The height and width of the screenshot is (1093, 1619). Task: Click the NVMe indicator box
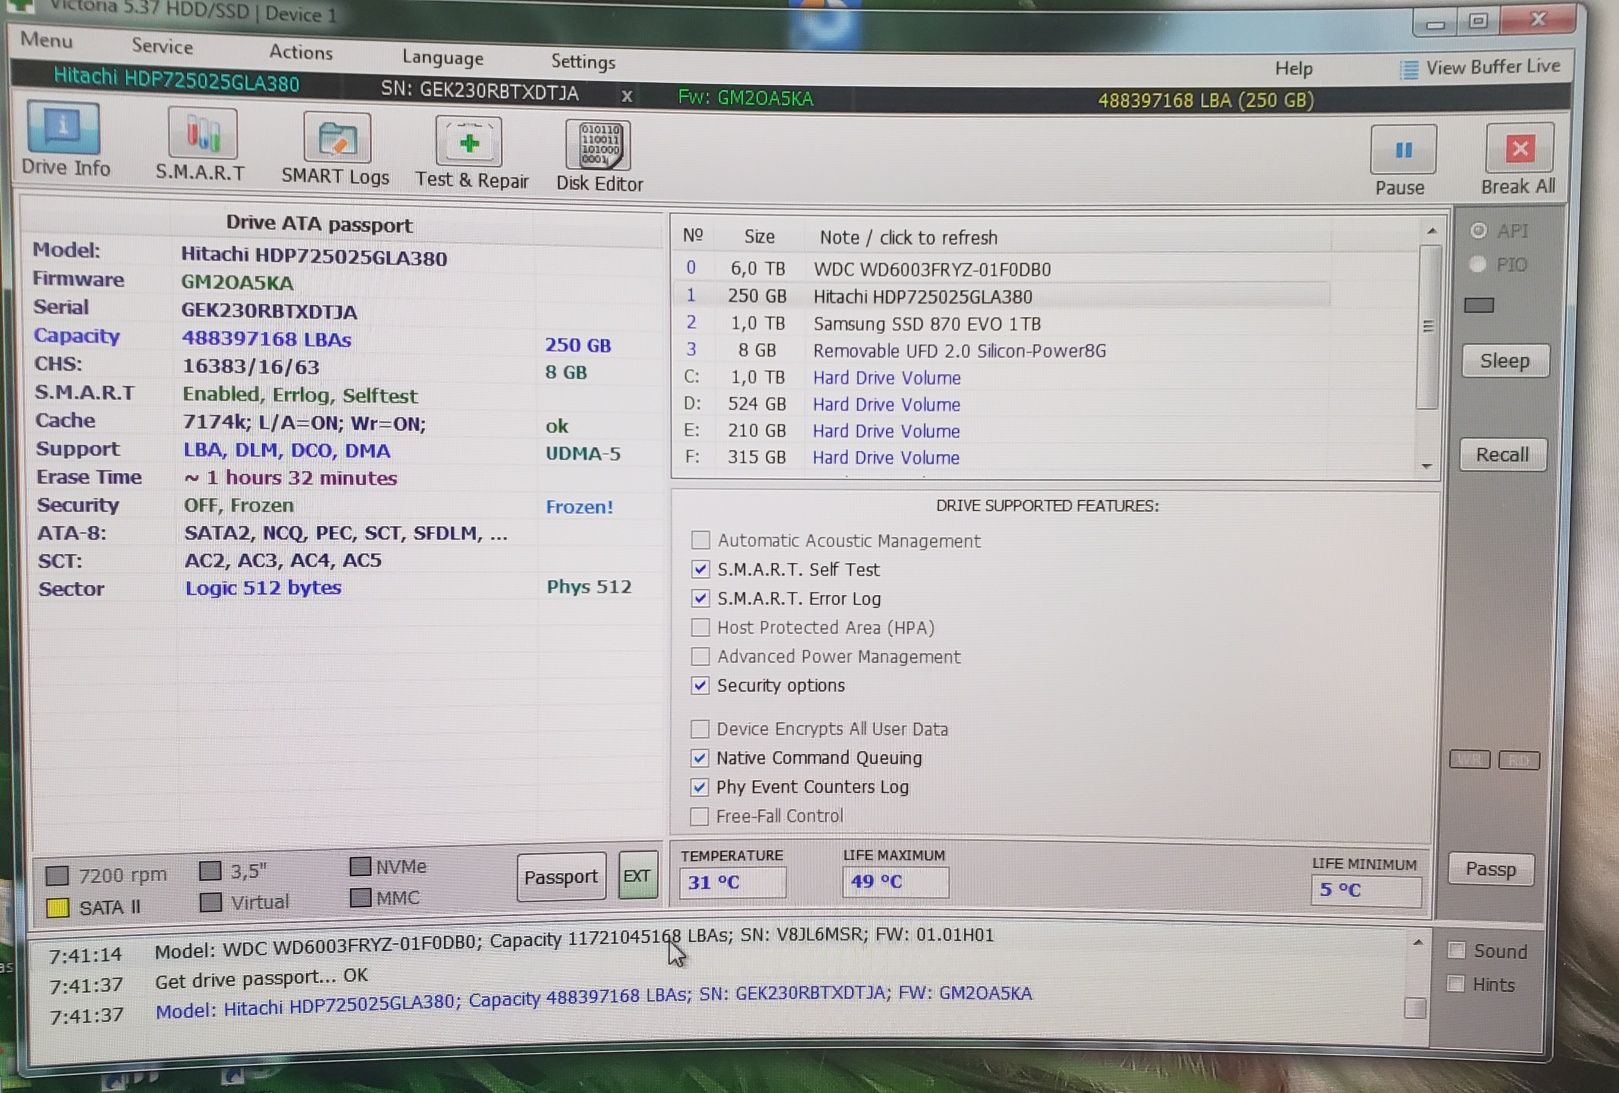361,866
